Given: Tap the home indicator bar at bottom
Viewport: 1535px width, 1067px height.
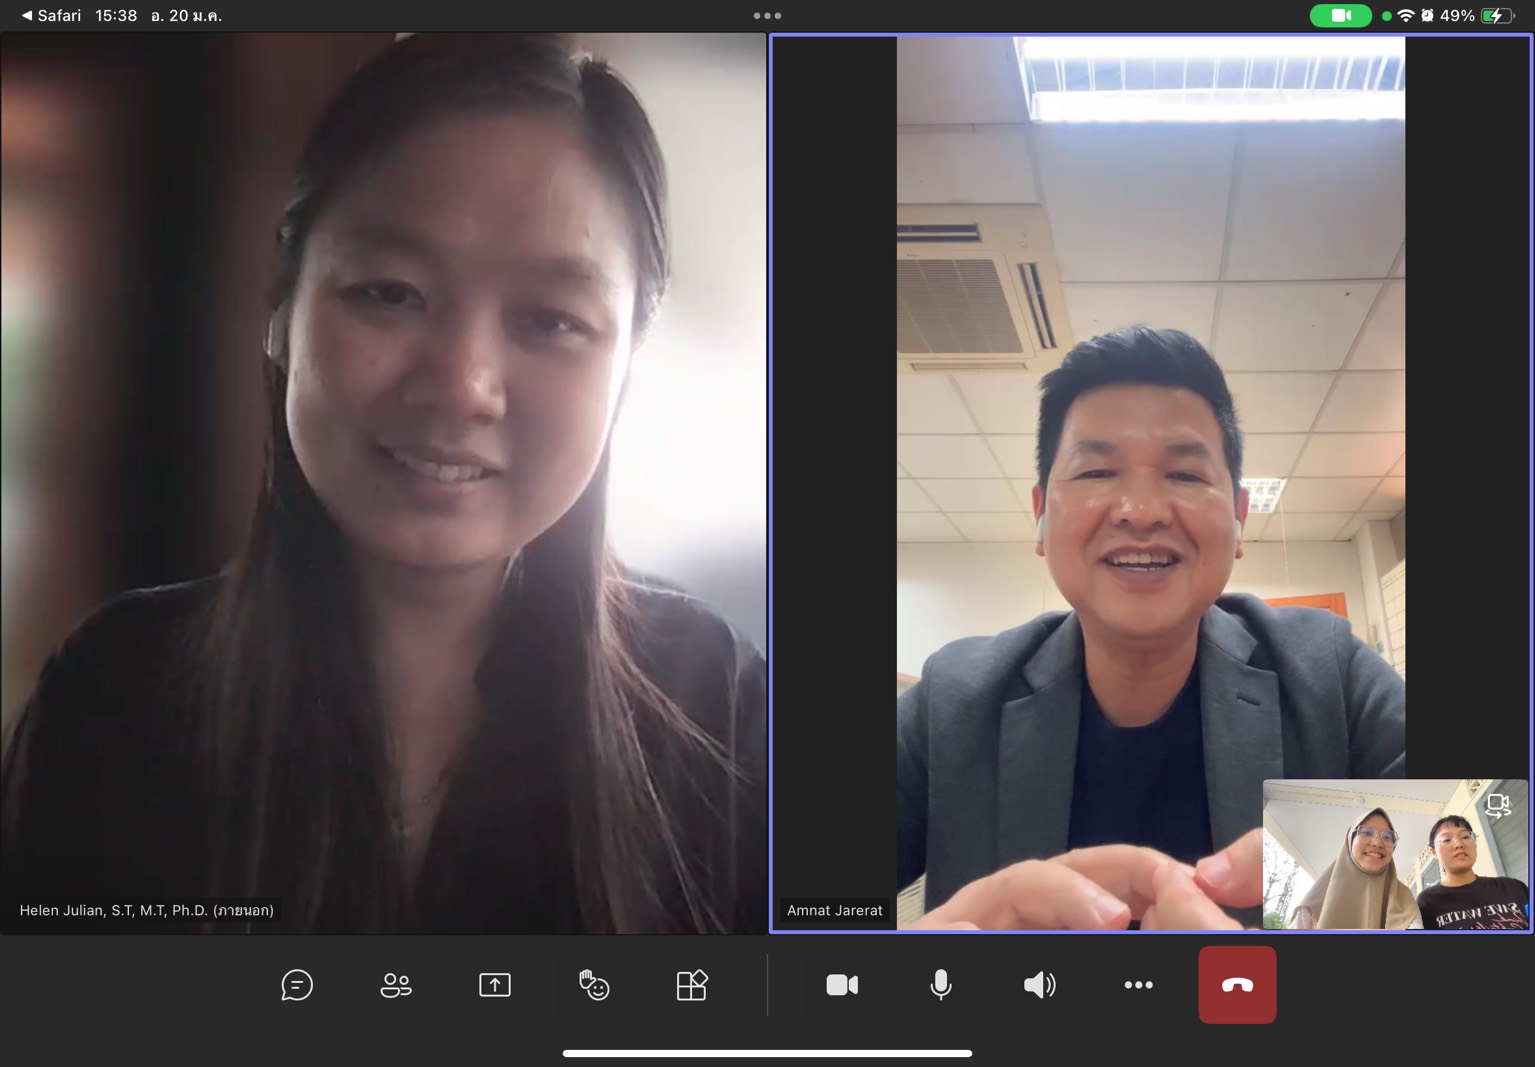Looking at the screenshot, I should click(x=767, y=1053).
